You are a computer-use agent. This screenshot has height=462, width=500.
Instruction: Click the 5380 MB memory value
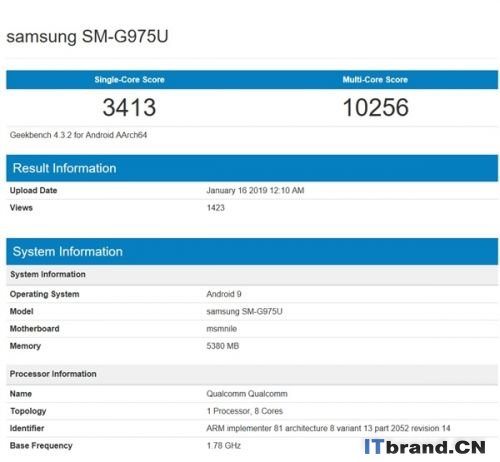click(x=223, y=346)
